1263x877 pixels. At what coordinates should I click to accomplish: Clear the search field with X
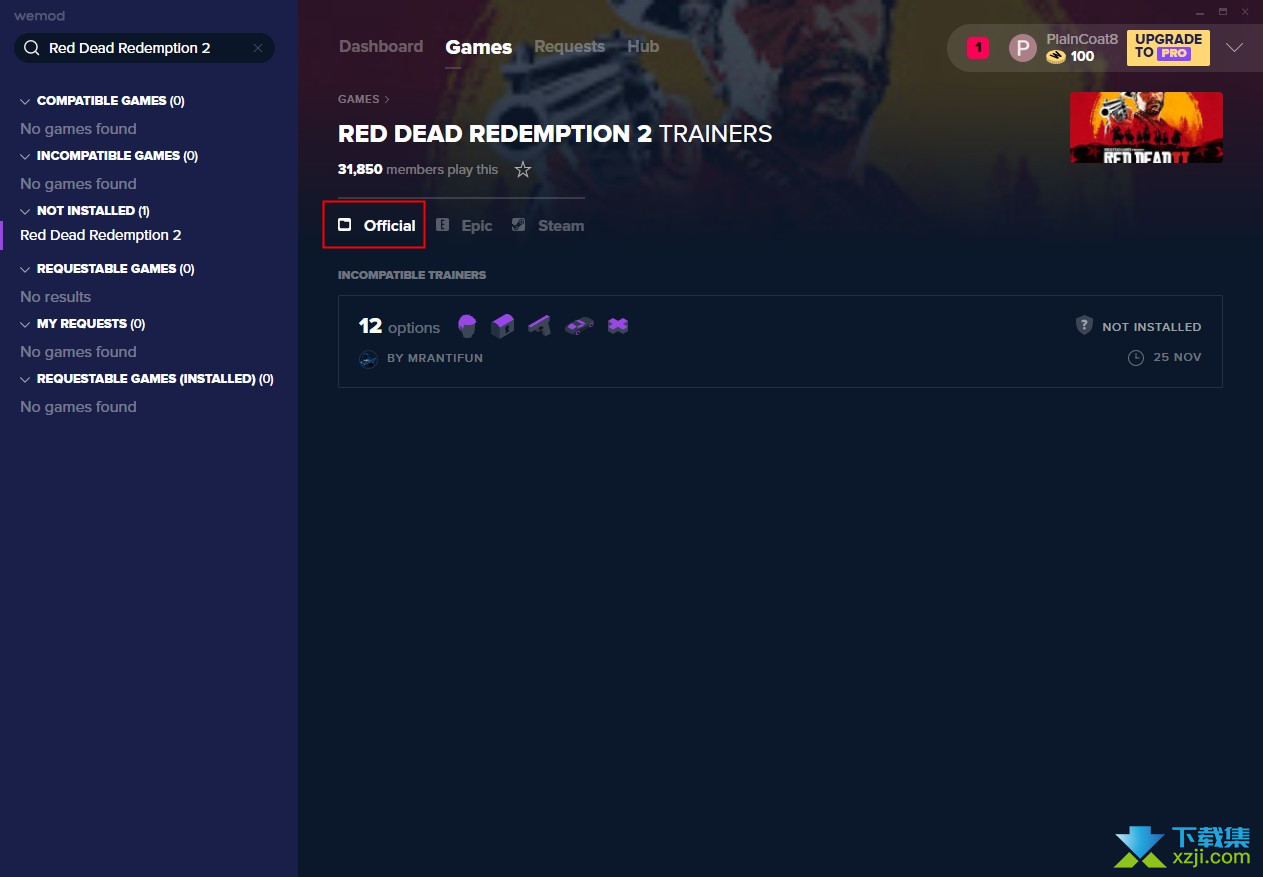tap(258, 48)
